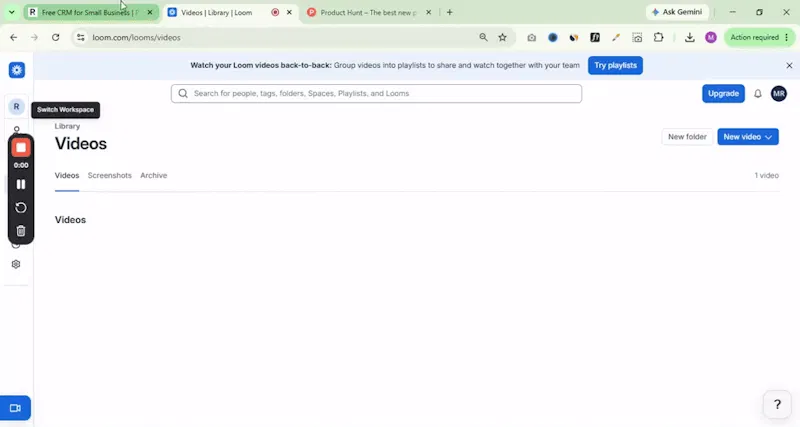Image resolution: width=800 pixels, height=427 pixels.
Task: Delete the recording with trash icon
Action: (x=21, y=231)
